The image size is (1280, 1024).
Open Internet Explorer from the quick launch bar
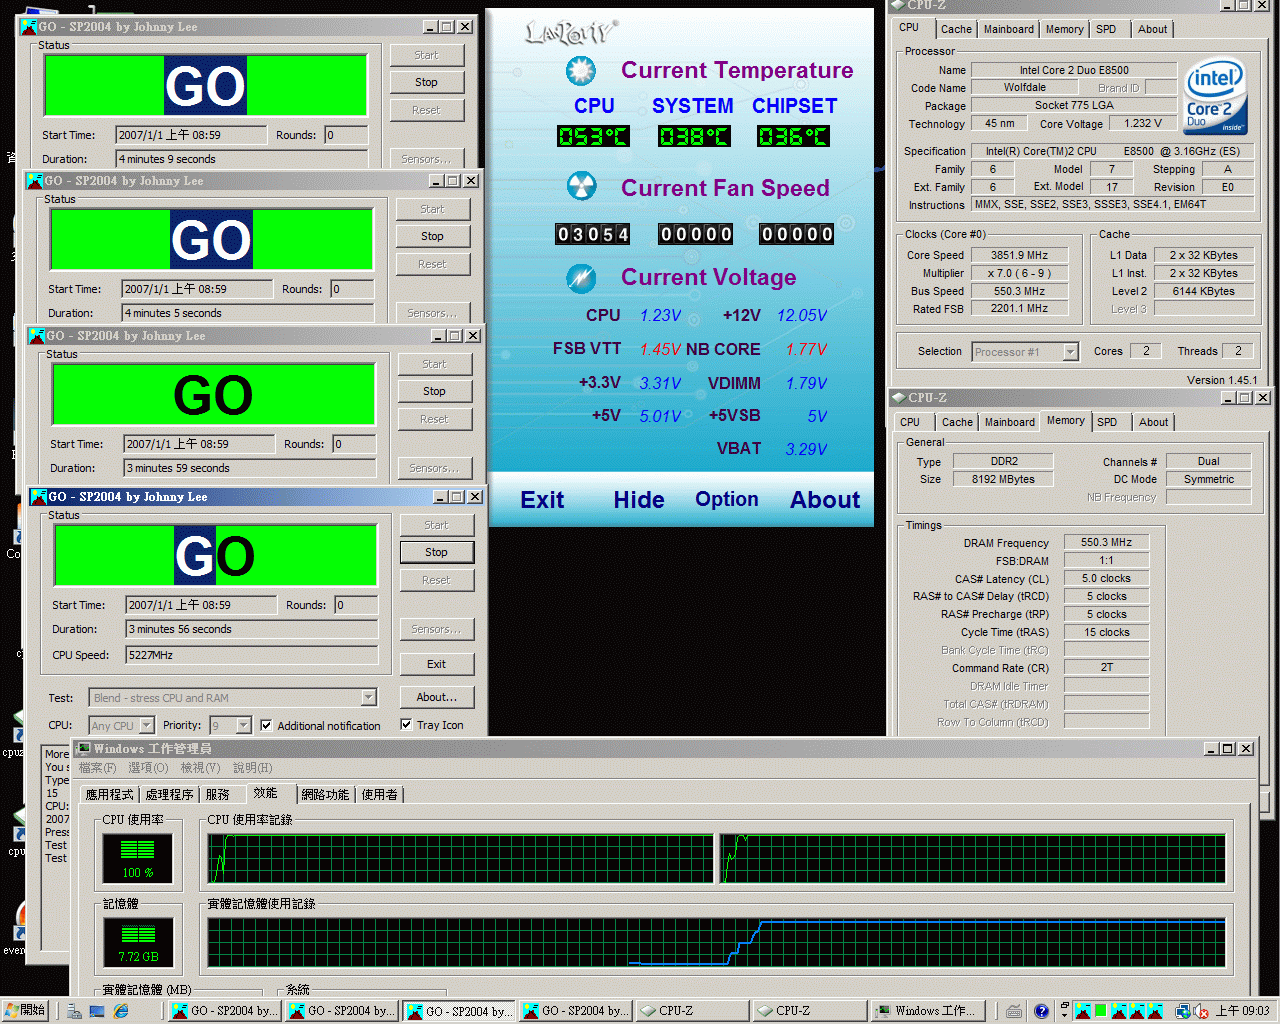[121, 1011]
